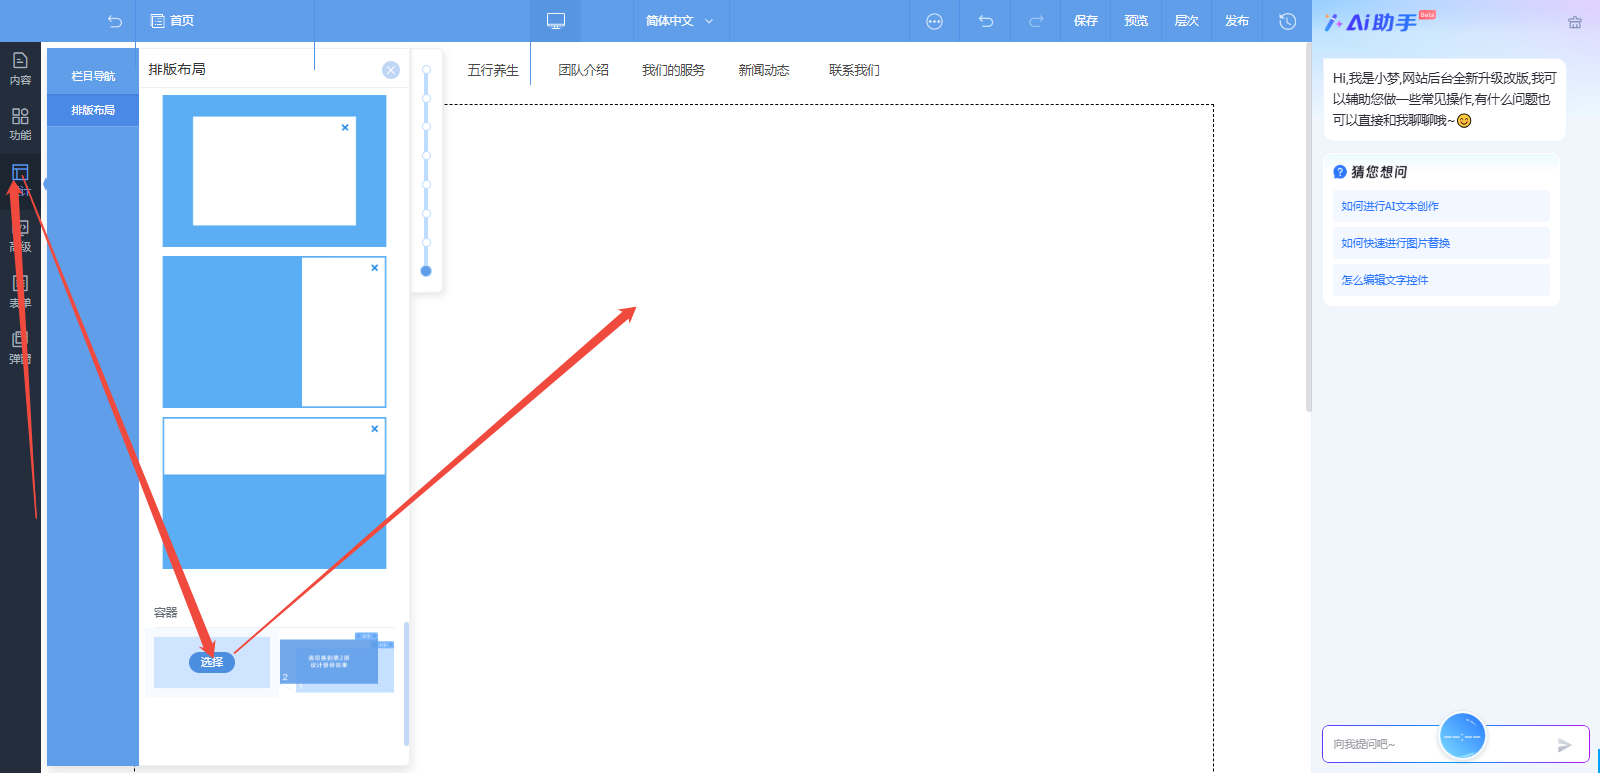Open the history clock icon
This screenshot has width=1600, height=773.
click(x=1287, y=21)
